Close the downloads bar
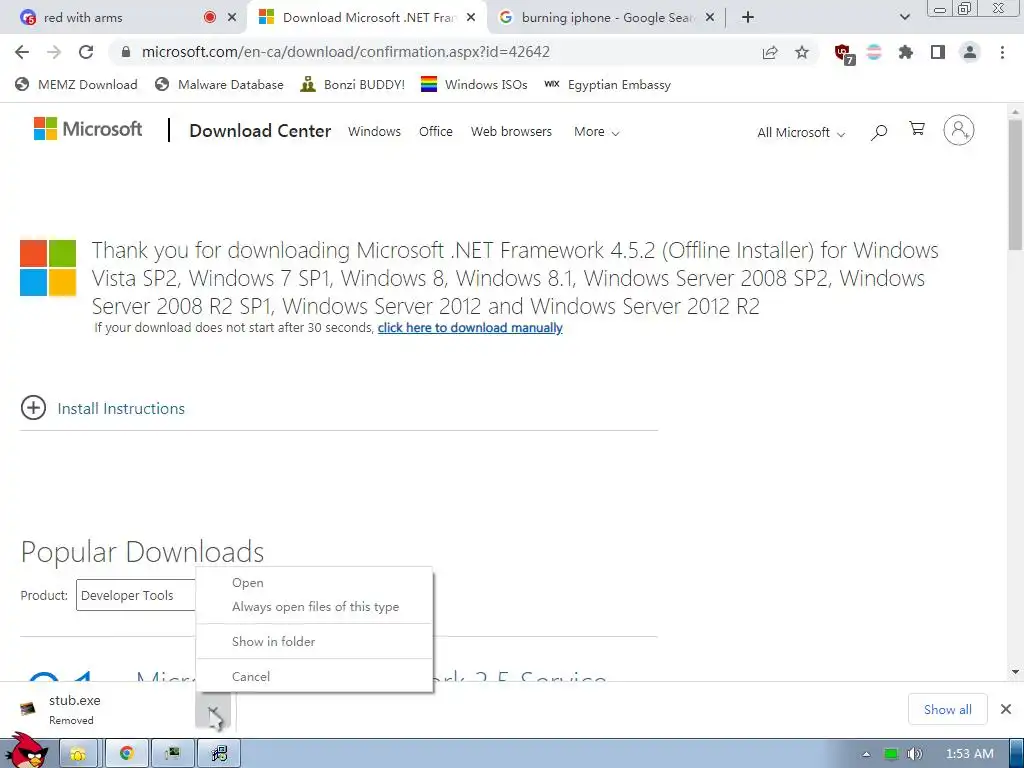Image resolution: width=1024 pixels, height=768 pixels. point(1006,709)
